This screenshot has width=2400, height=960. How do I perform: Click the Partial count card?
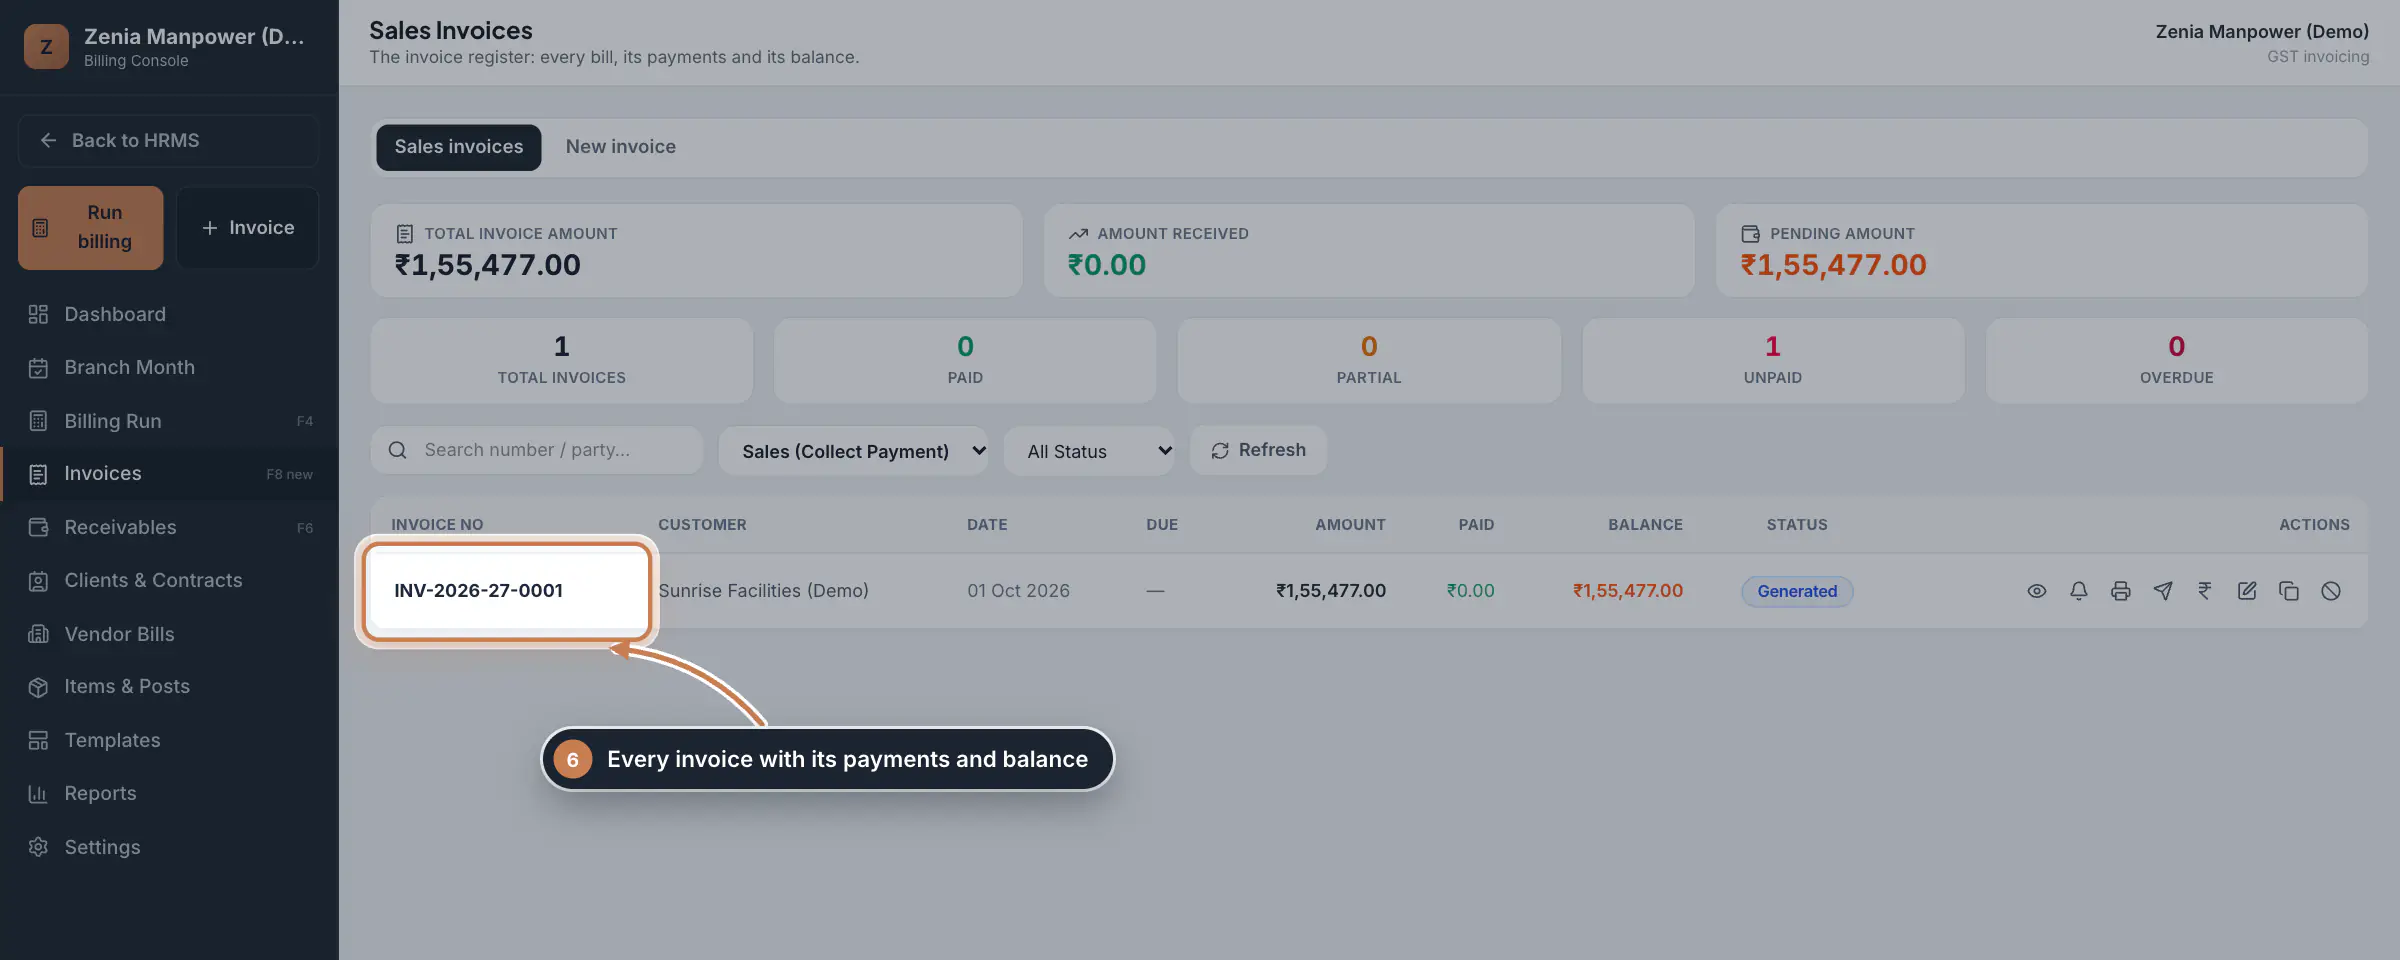pyautogui.click(x=1369, y=361)
